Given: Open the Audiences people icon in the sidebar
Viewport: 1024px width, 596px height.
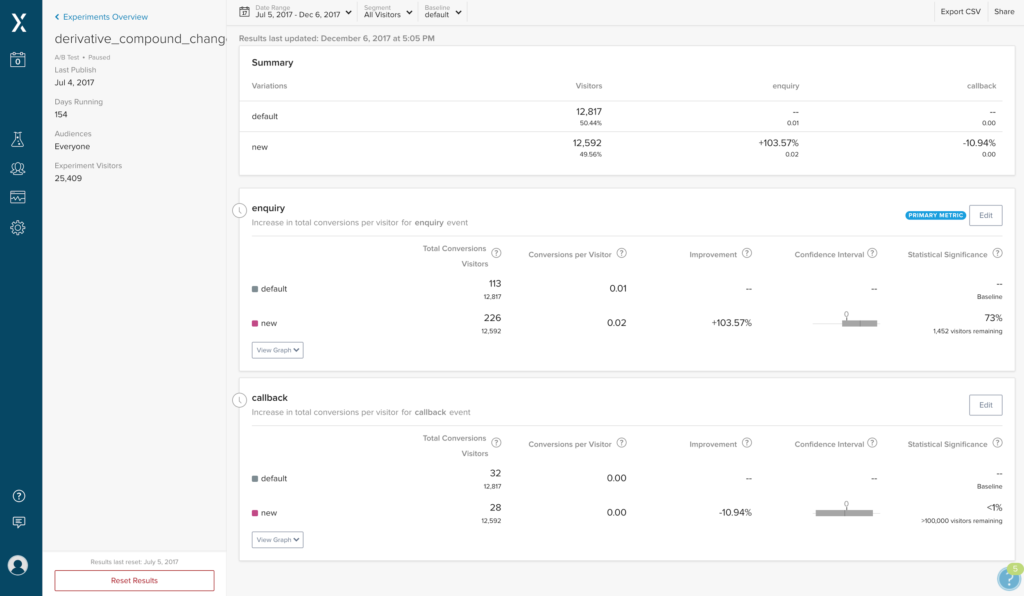Looking at the screenshot, I should pos(18,169).
